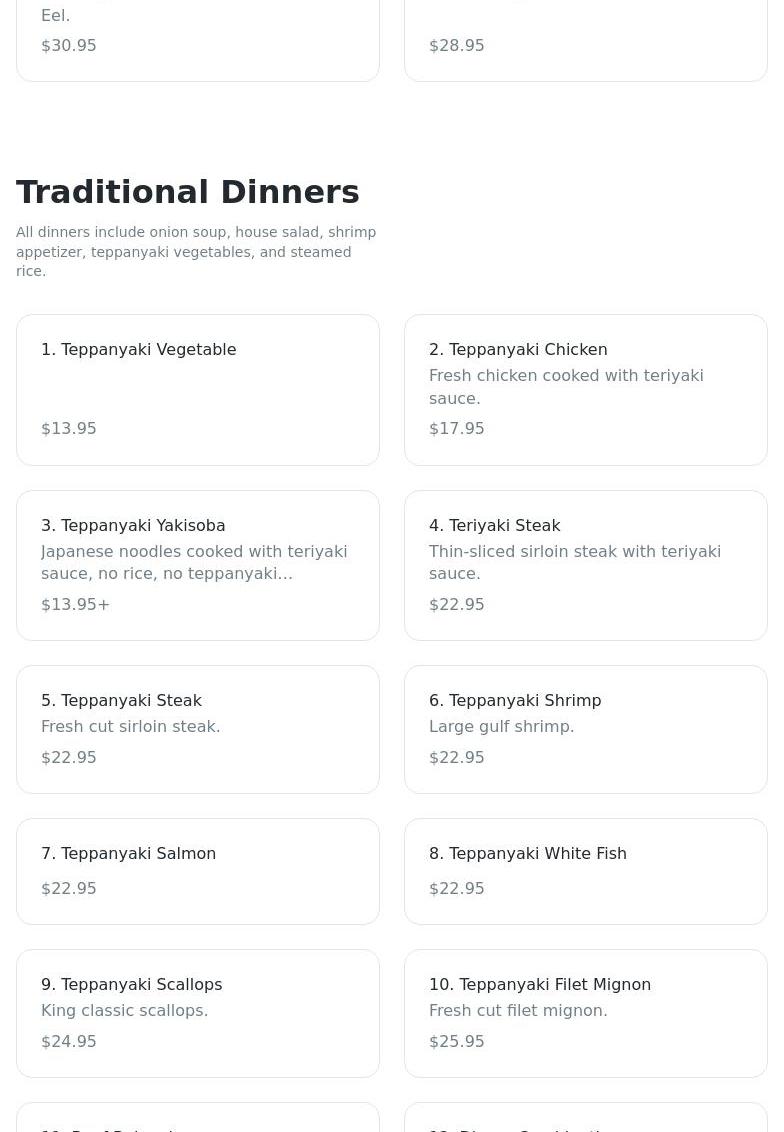
Task: Click the item card priced $30.95
Action: point(197,40)
